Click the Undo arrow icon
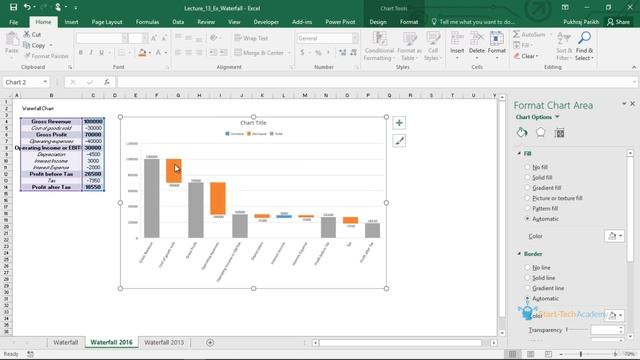 [x=27, y=7]
